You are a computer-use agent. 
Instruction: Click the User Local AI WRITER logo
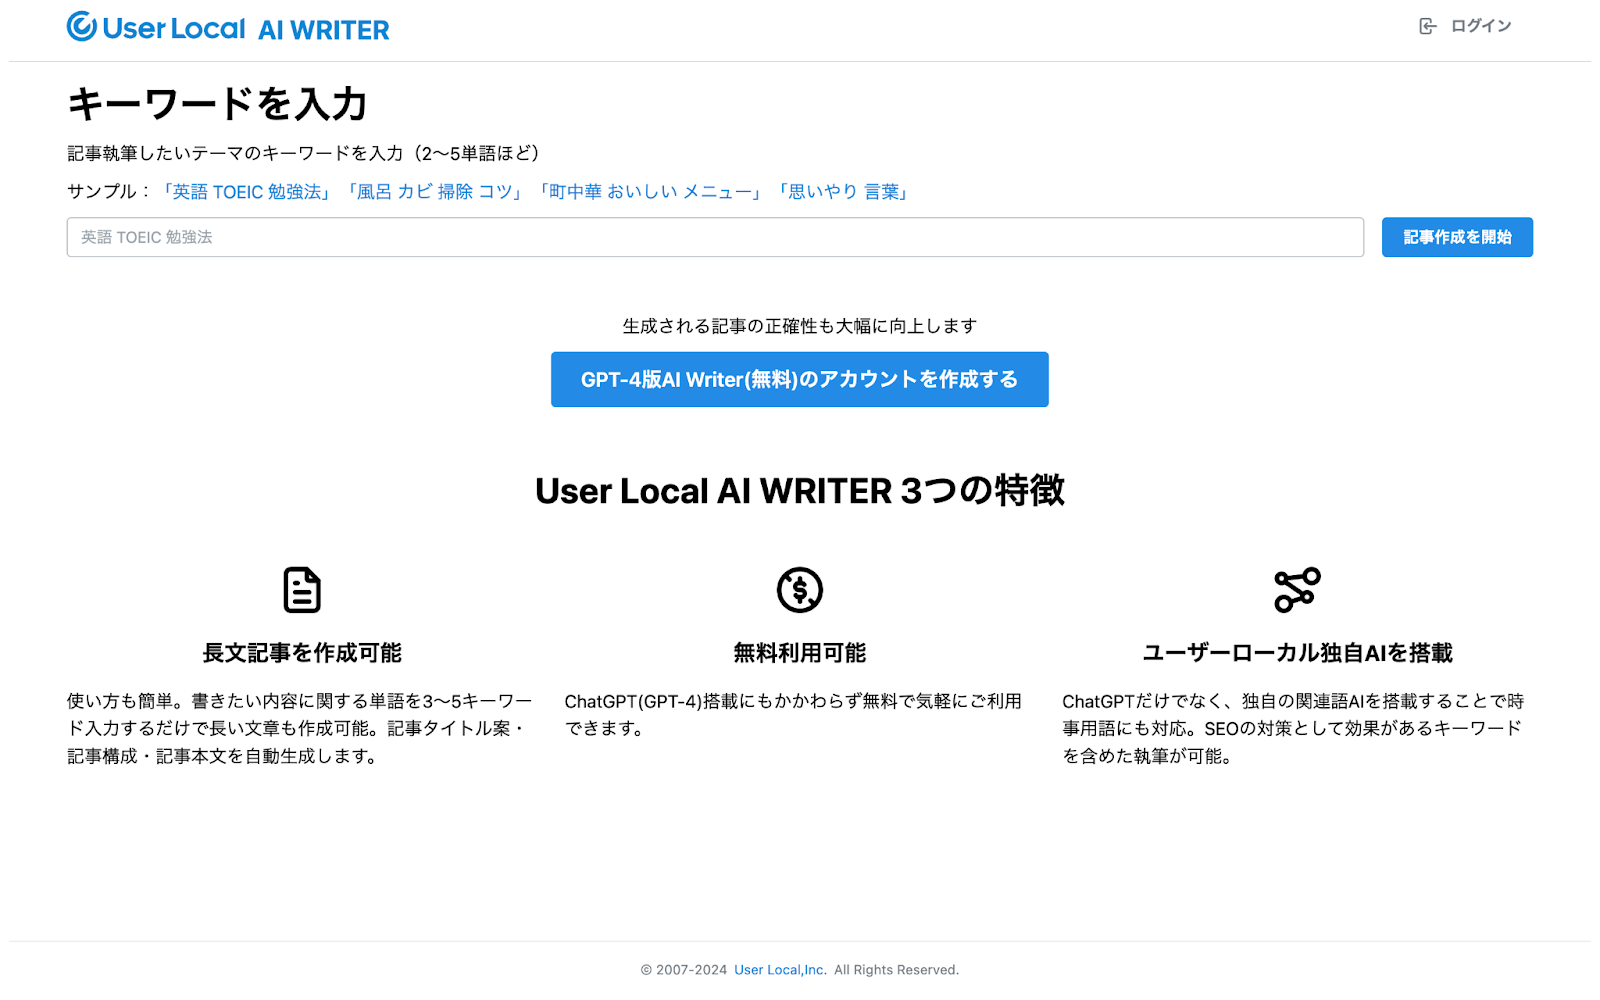tap(228, 28)
